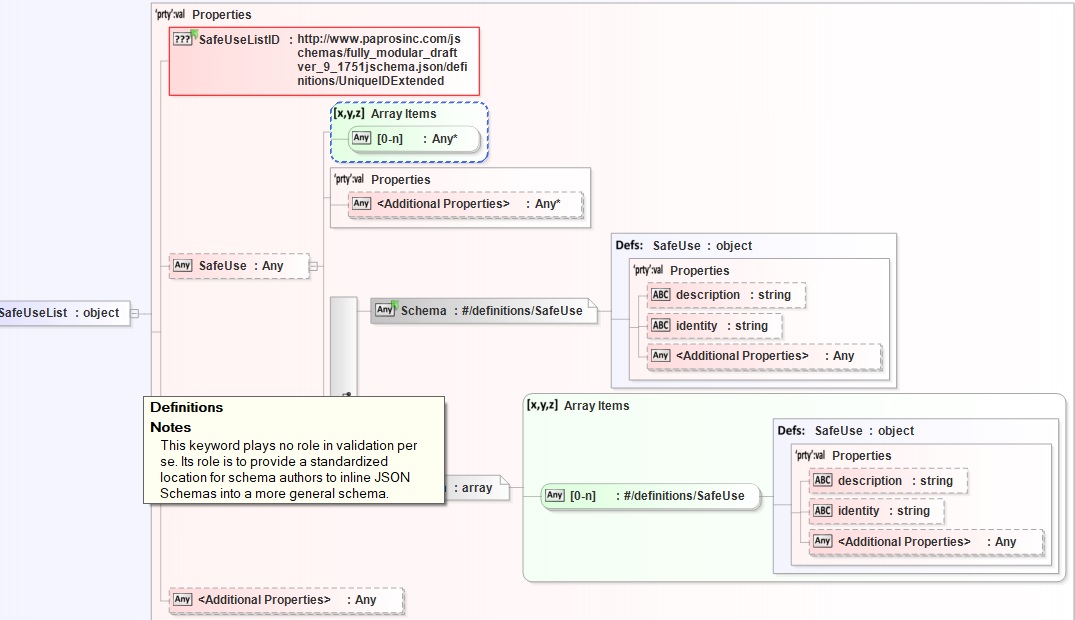Click the Definitions notes tooltip
This screenshot has width=1075, height=620.
(x=295, y=450)
